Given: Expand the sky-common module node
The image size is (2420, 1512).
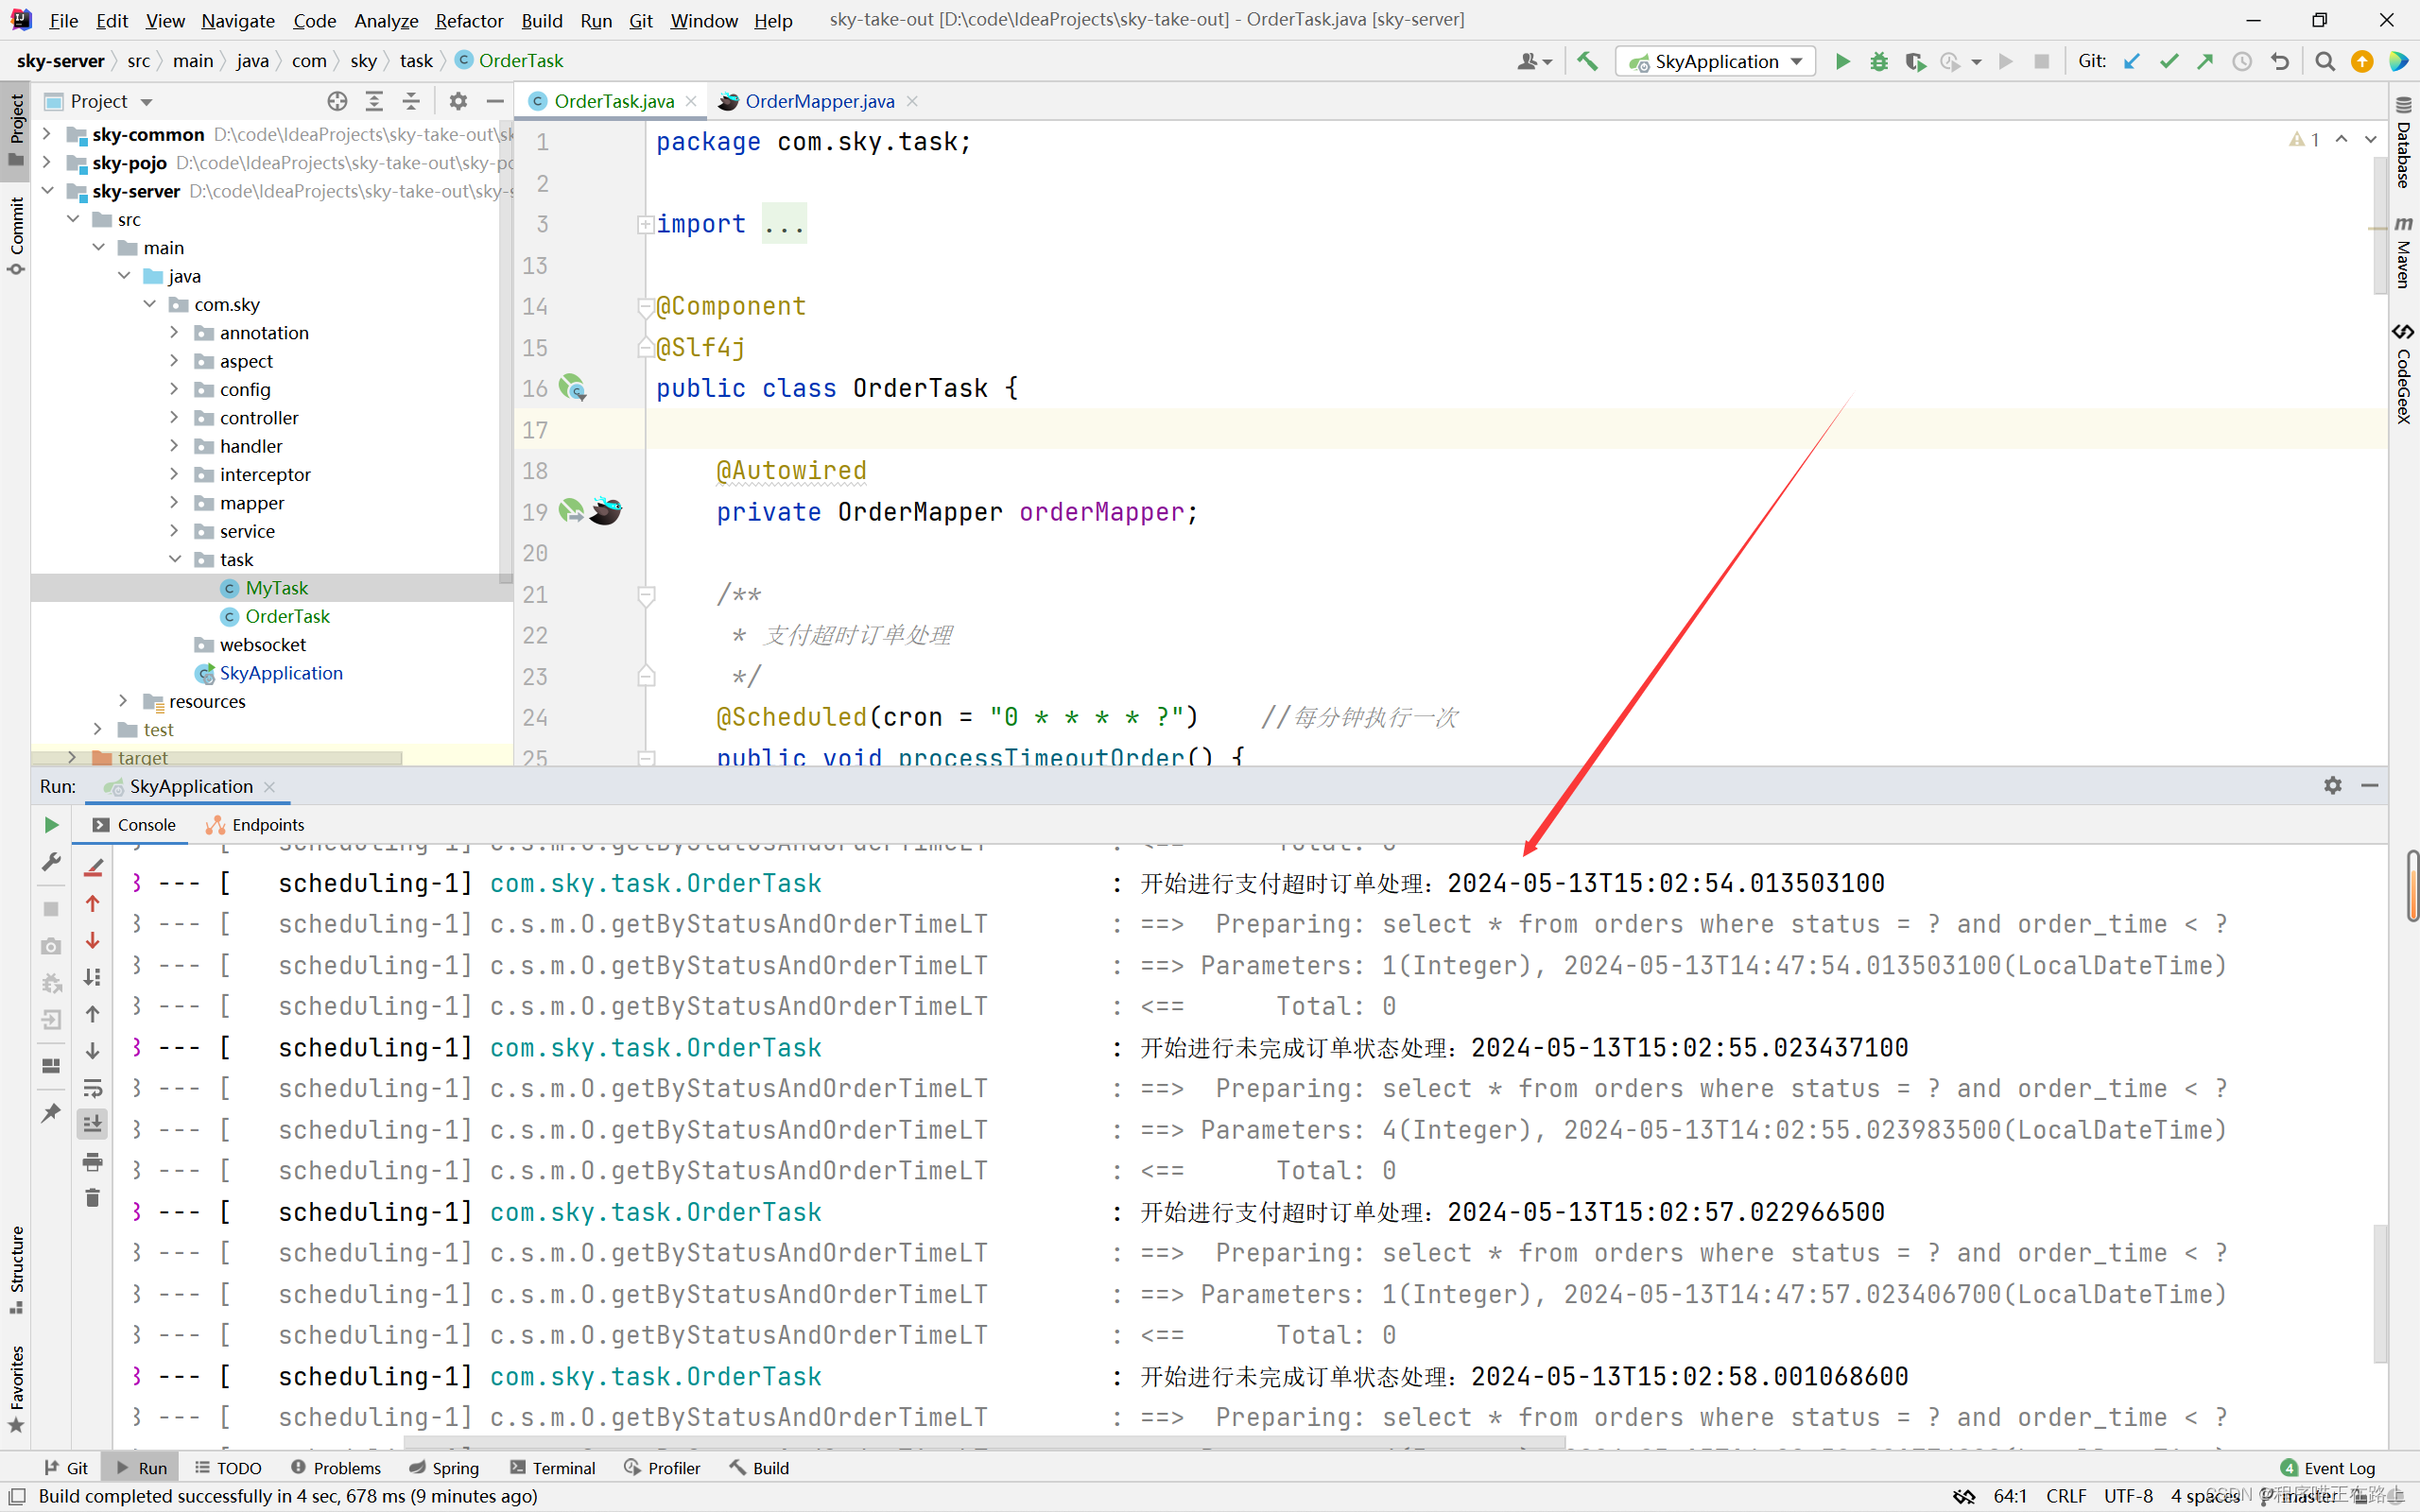Looking at the screenshot, I should coord(46,134).
